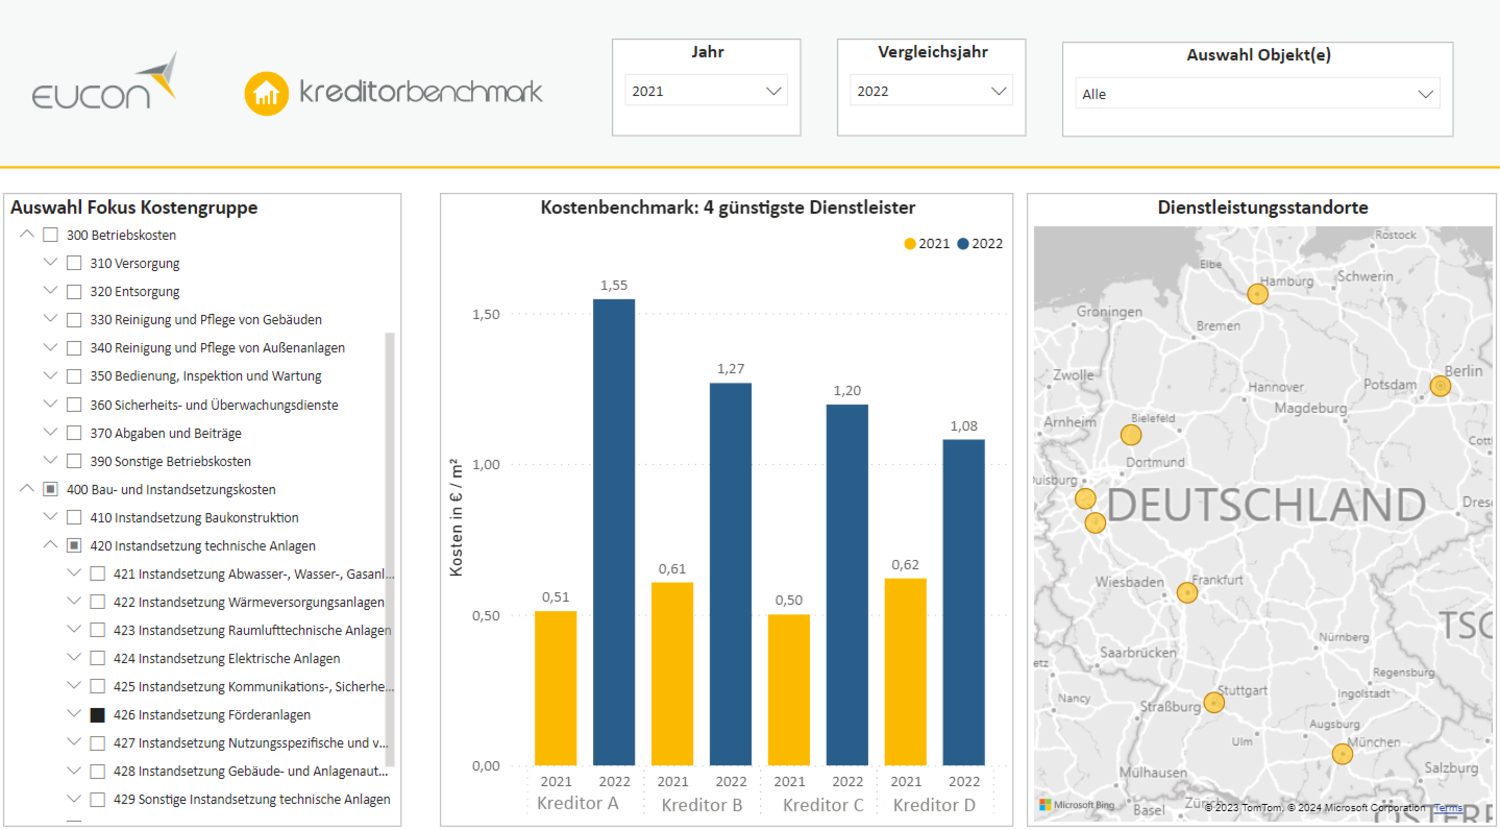
Task: Click the orange kreditorbenchmark house icon
Action: (x=266, y=94)
